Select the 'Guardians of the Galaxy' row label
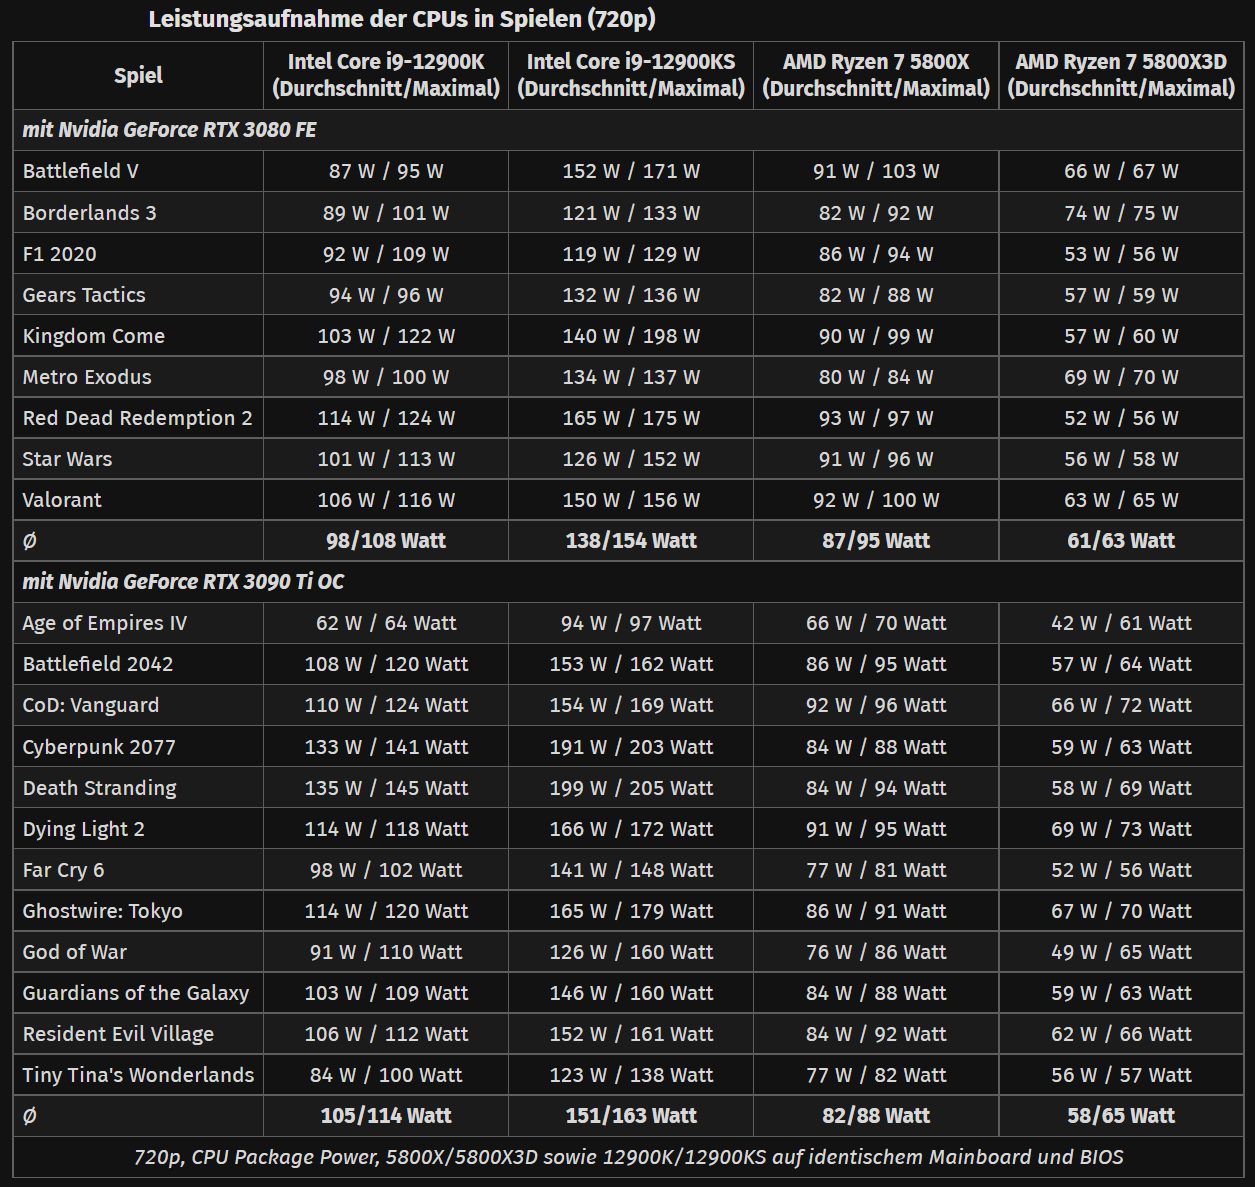Screen dimensions: 1255x1187 pyautogui.click(x=136, y=993)
